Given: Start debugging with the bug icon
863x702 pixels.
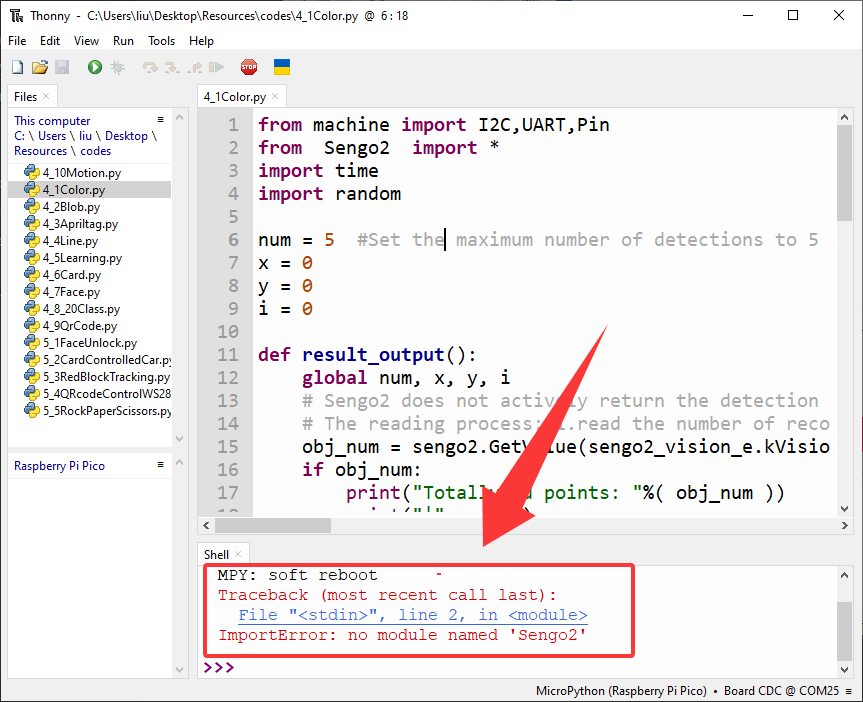Looking at the screenshot, I should click(x=117, y=67).
